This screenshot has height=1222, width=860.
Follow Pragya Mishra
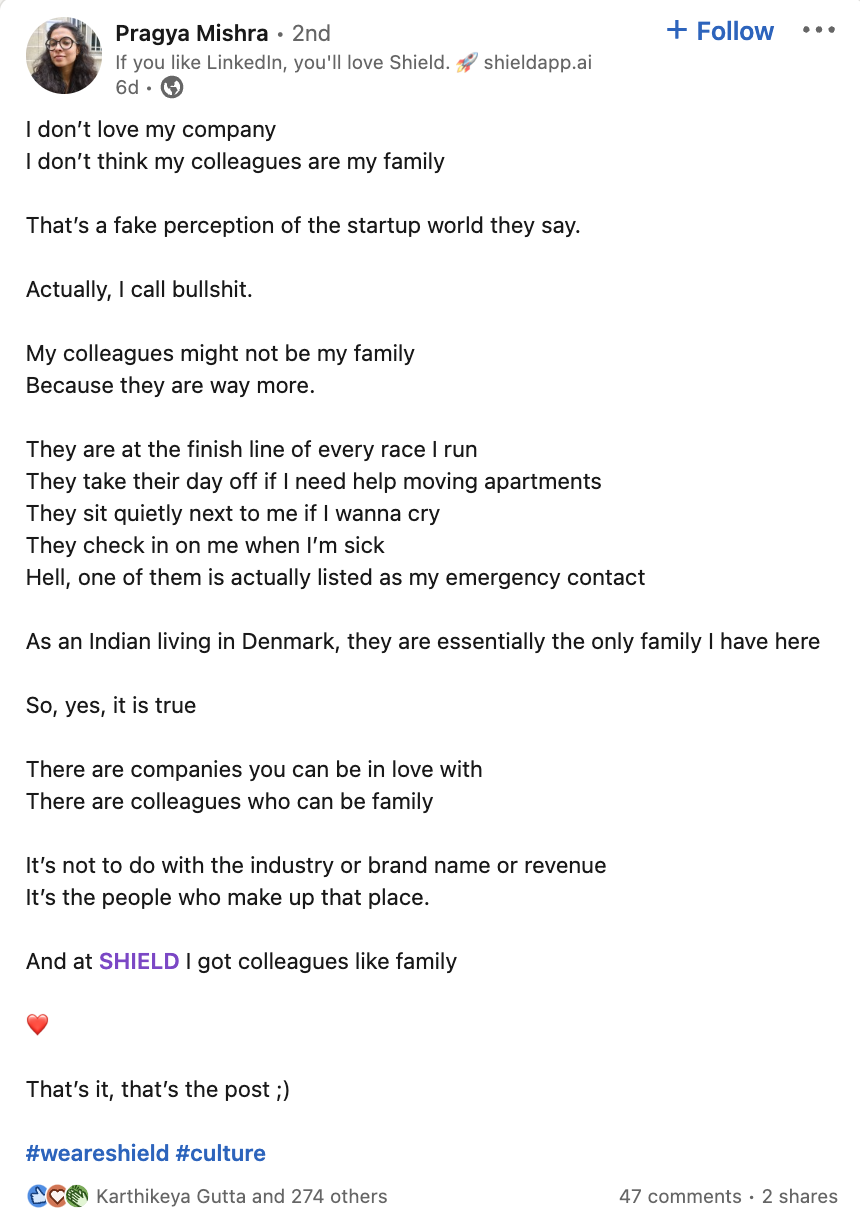(x=720, y=31)
